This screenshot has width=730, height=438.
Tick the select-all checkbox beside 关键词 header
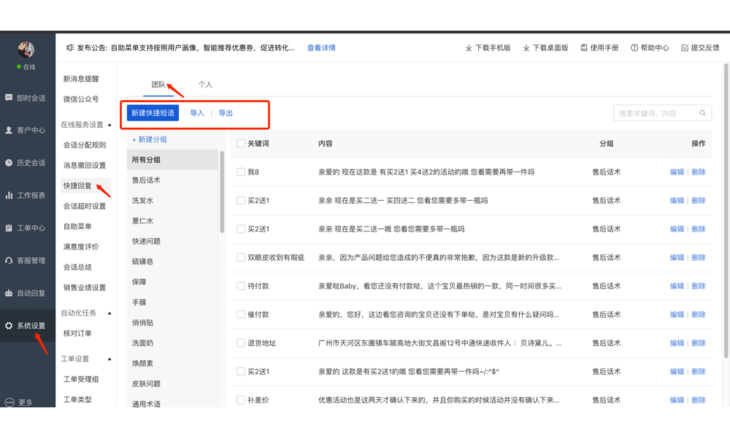240,144
